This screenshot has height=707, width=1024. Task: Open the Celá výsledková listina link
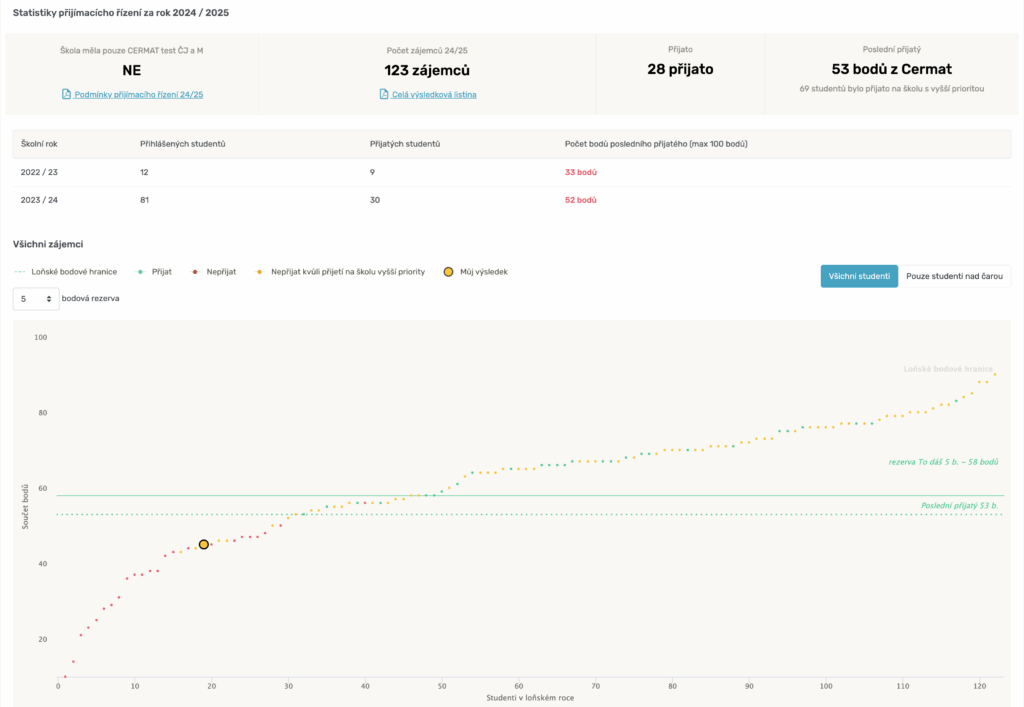[434, 94]
